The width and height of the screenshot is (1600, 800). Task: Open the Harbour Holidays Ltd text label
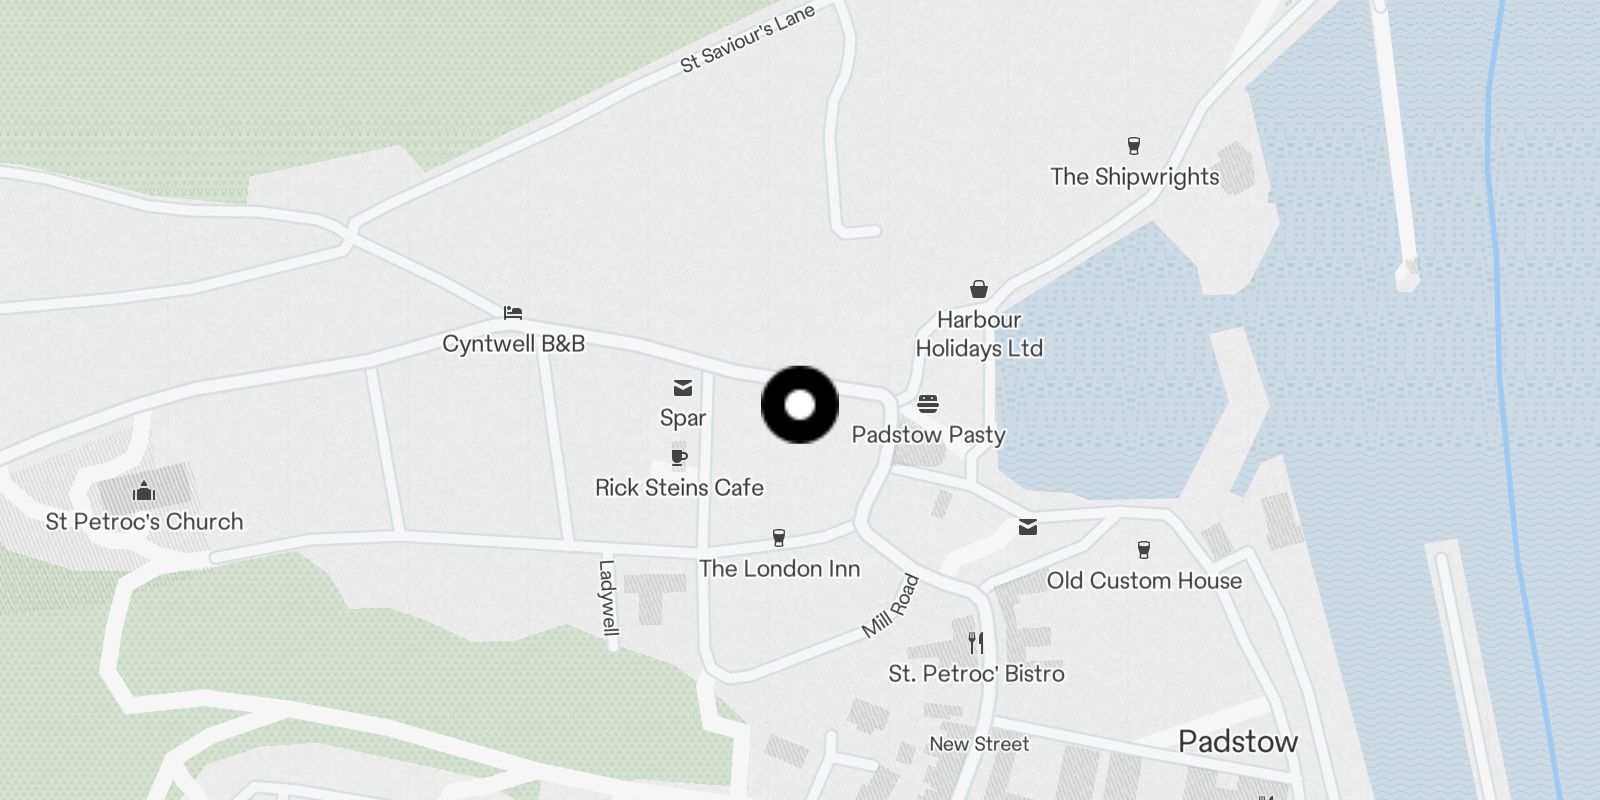pyautogui.click(x=979, y=334)
